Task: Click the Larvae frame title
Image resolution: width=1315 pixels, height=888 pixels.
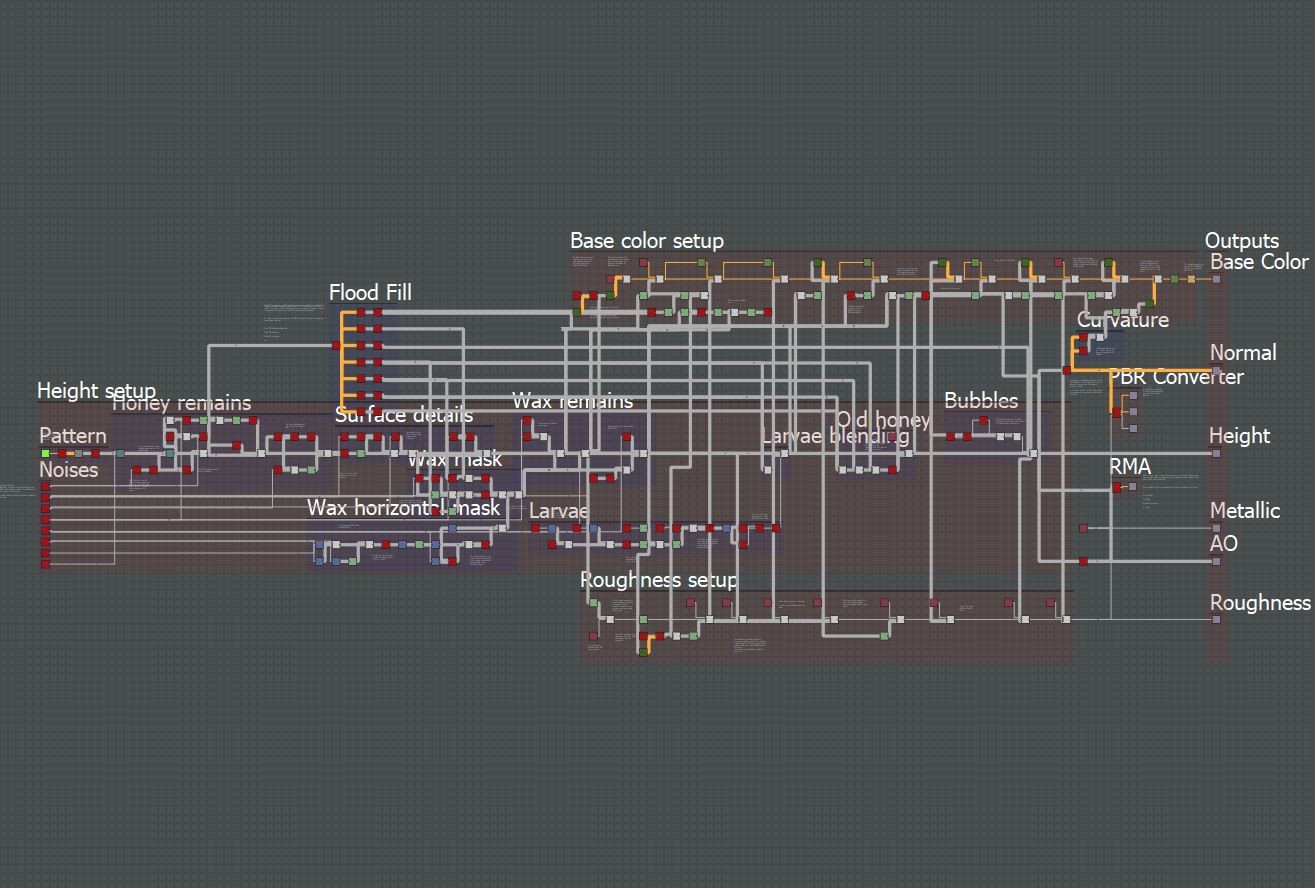Action: tap(559, 511)
